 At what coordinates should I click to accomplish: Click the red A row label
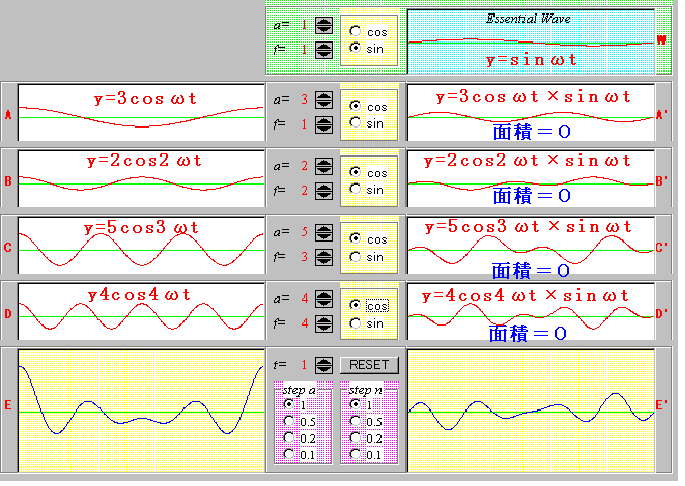tap(8, 115)
